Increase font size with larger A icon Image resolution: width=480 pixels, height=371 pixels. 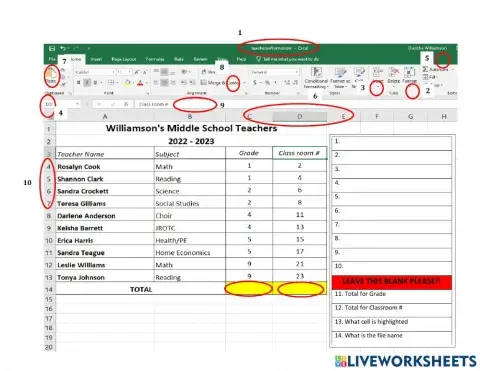click(x=137, y=72)
